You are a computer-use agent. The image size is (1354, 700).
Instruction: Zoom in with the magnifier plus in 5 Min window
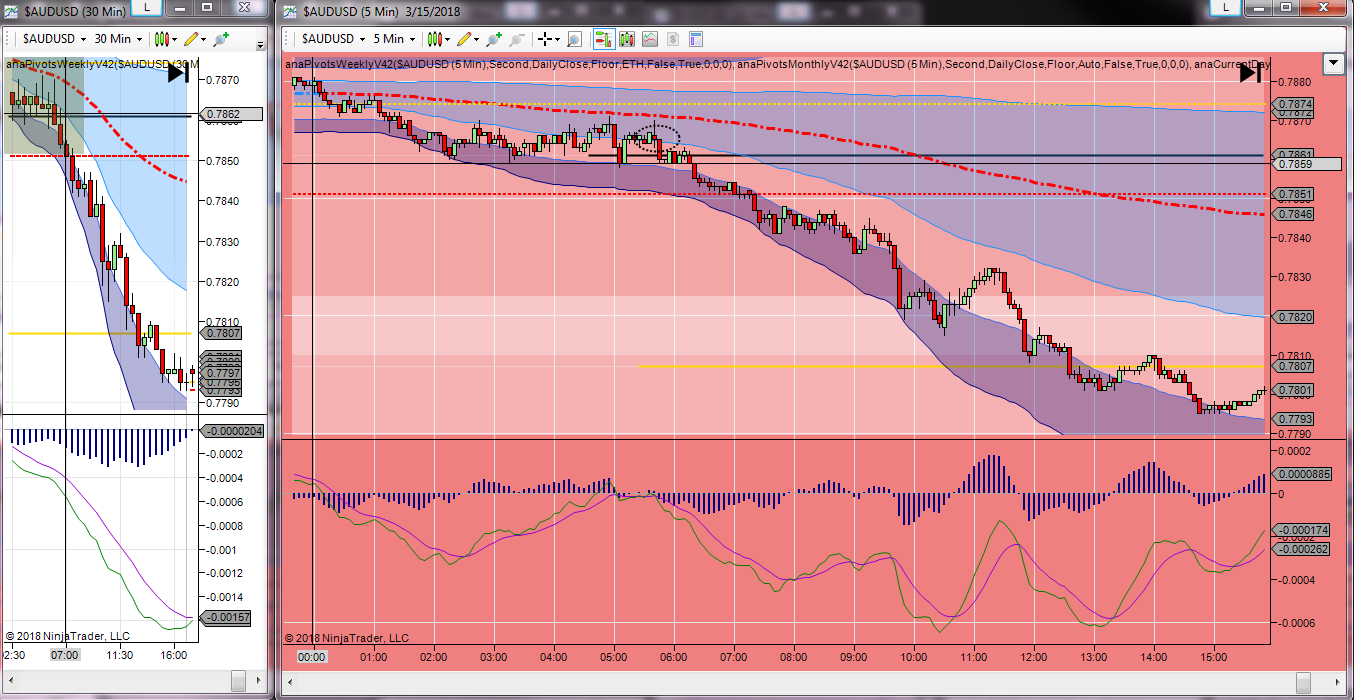(493, 39)
